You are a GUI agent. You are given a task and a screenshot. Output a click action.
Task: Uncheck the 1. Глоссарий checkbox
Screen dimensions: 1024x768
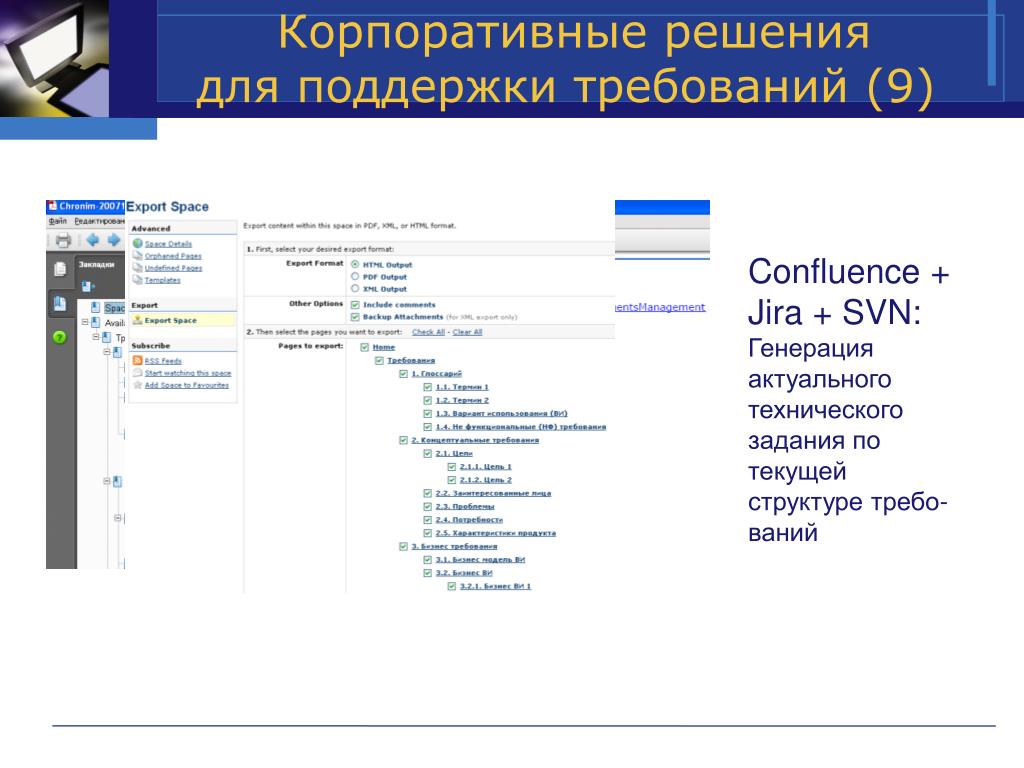pos(404,374)
